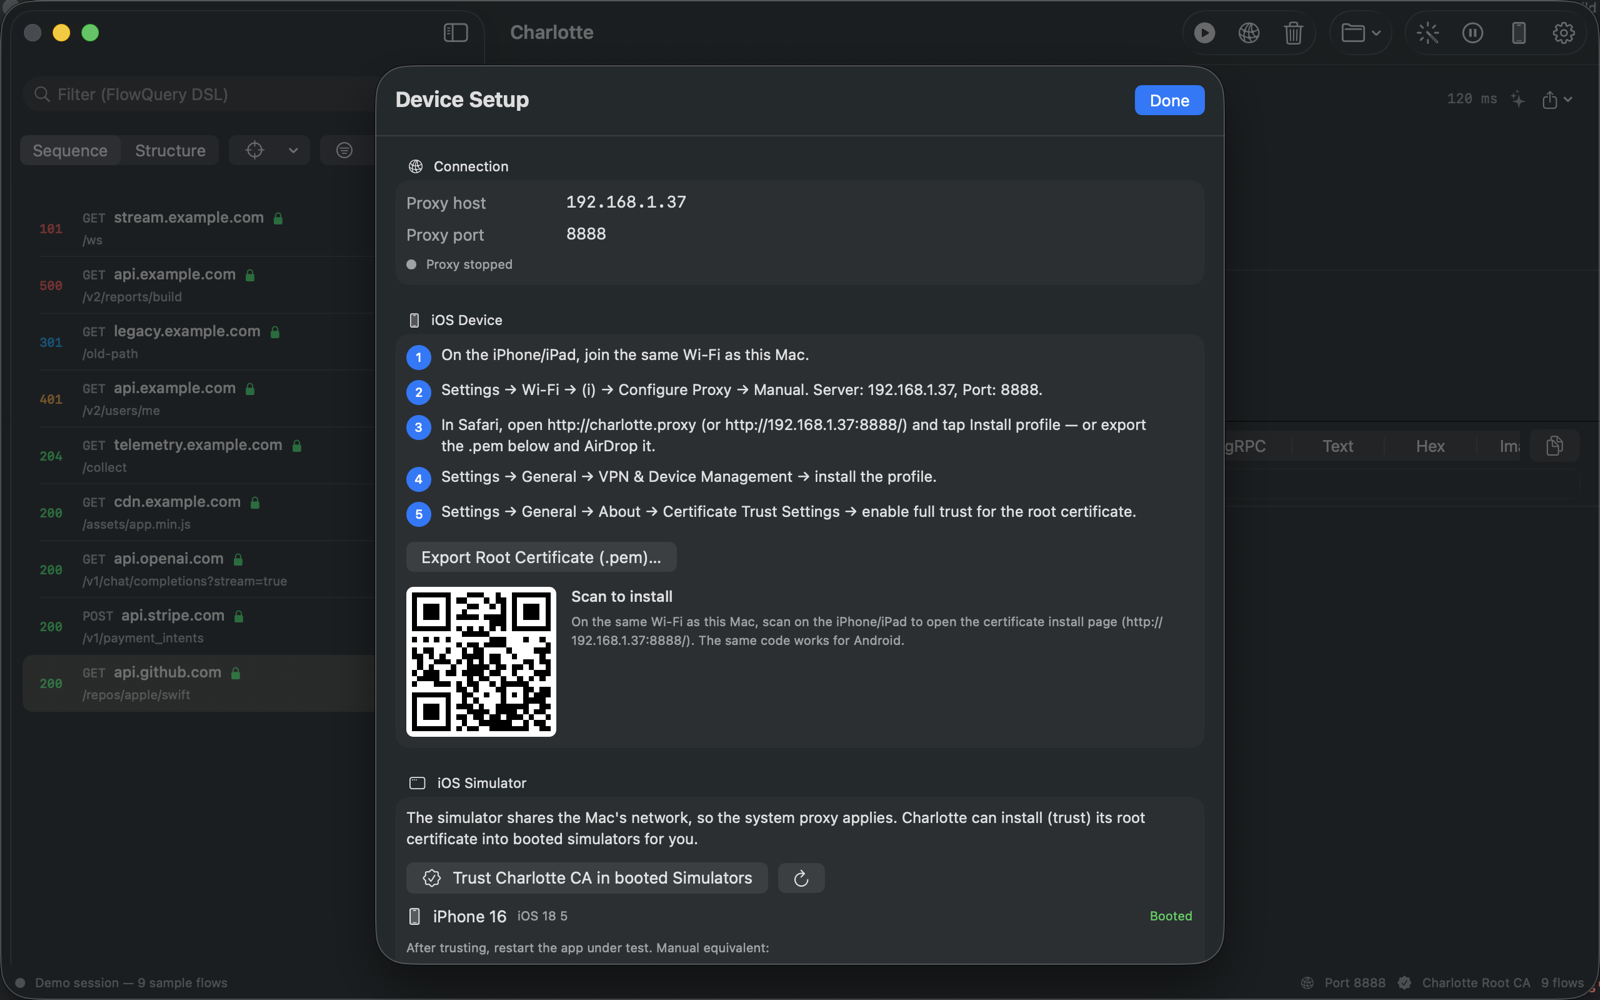The image size is (1600, 1000).
Task: Toggle the sidebar with the panel icon
Action: (x=456, y=33)
